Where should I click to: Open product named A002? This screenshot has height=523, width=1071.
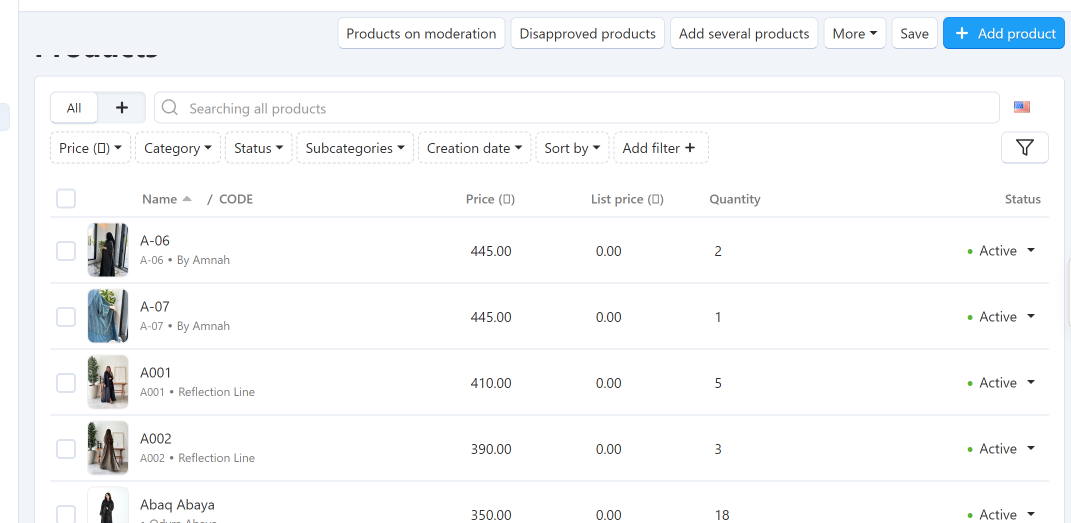(x=156, y=438)
